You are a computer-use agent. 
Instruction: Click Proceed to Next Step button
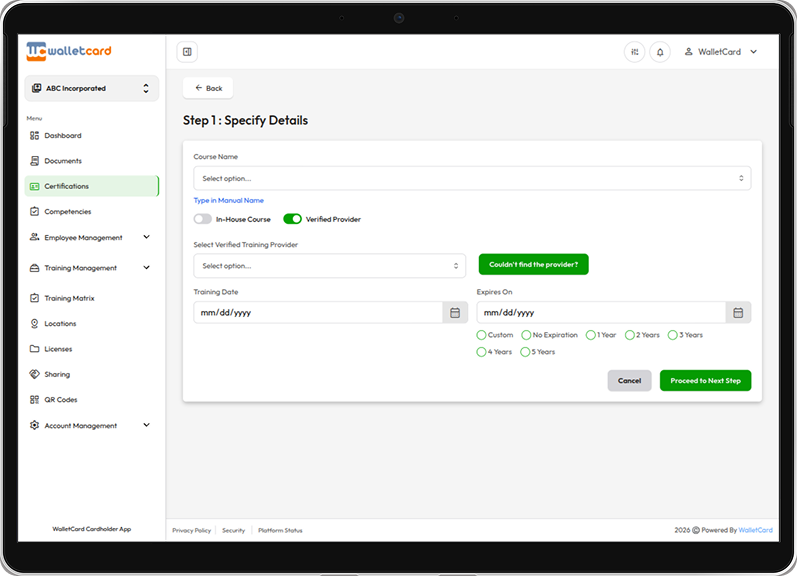[x=705, y=381]
